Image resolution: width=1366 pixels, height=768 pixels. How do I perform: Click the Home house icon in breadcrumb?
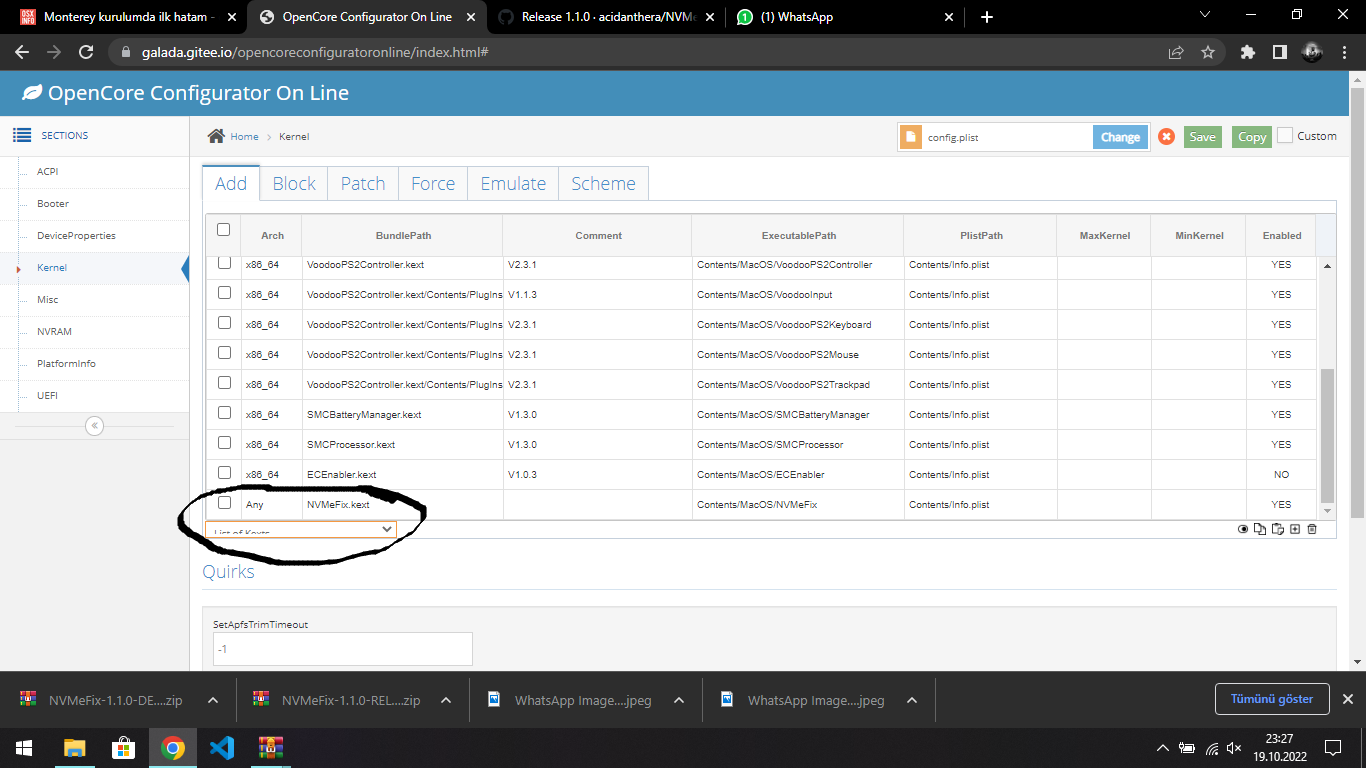pos(215,136)
